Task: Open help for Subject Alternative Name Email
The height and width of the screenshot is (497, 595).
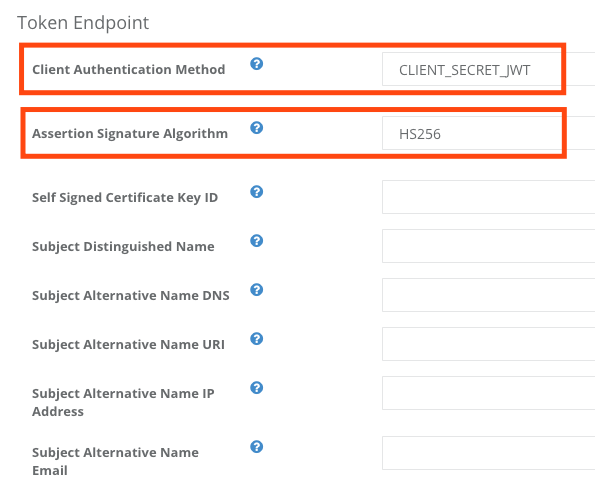Action: coord(257,447)
